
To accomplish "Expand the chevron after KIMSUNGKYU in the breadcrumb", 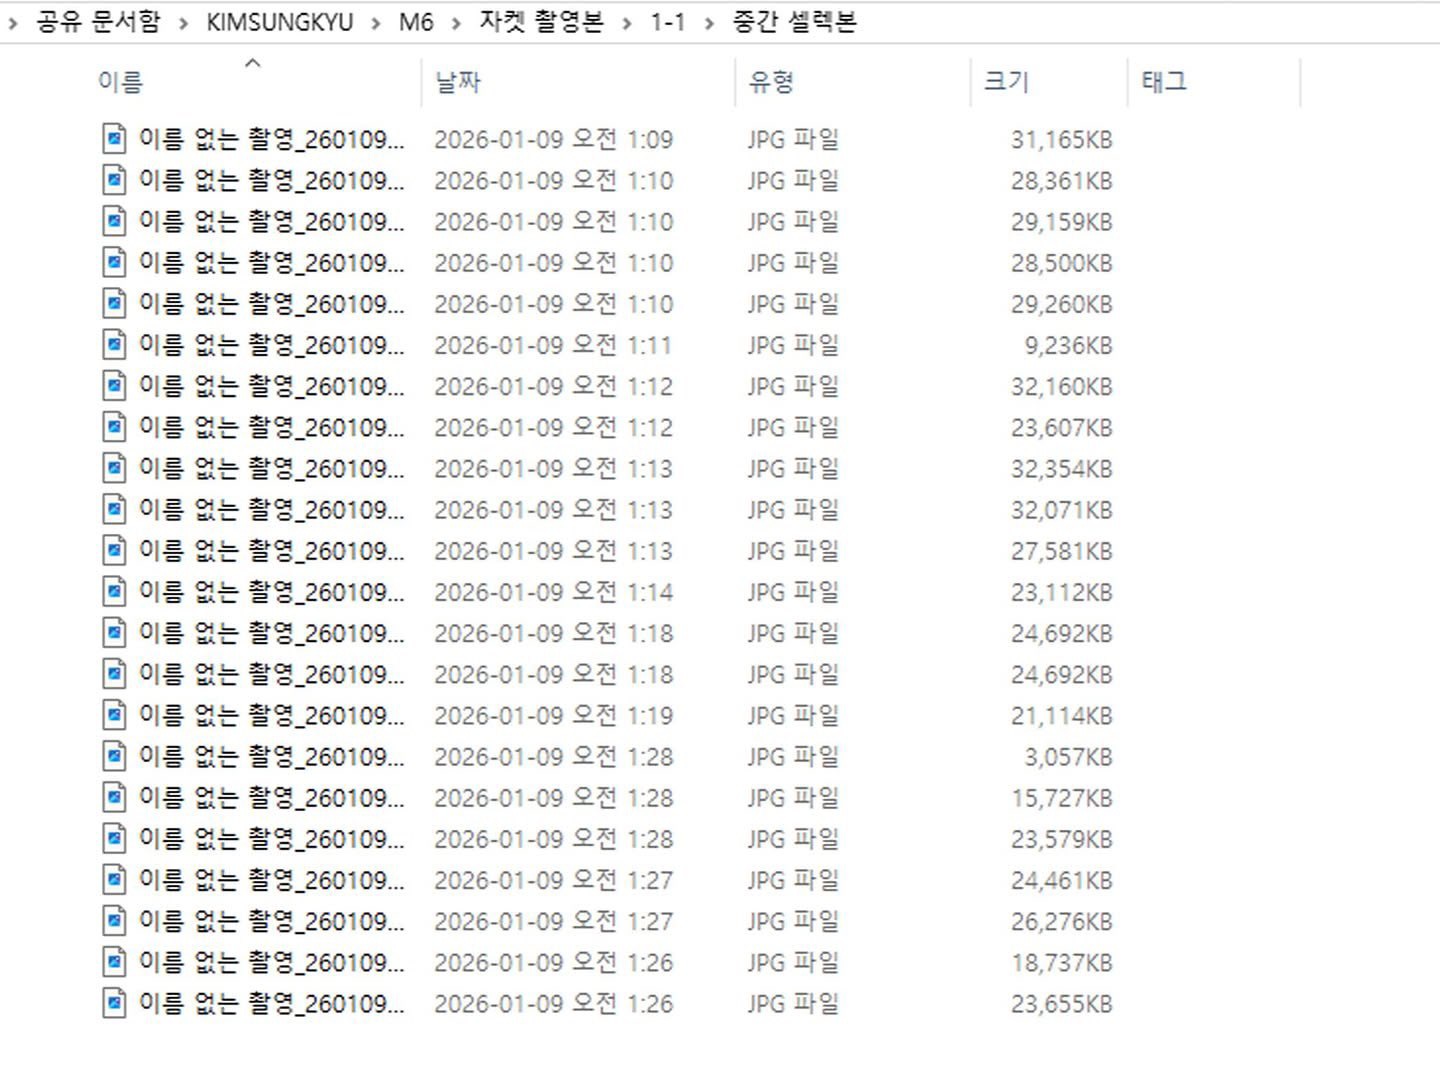I will coord(376,23).
